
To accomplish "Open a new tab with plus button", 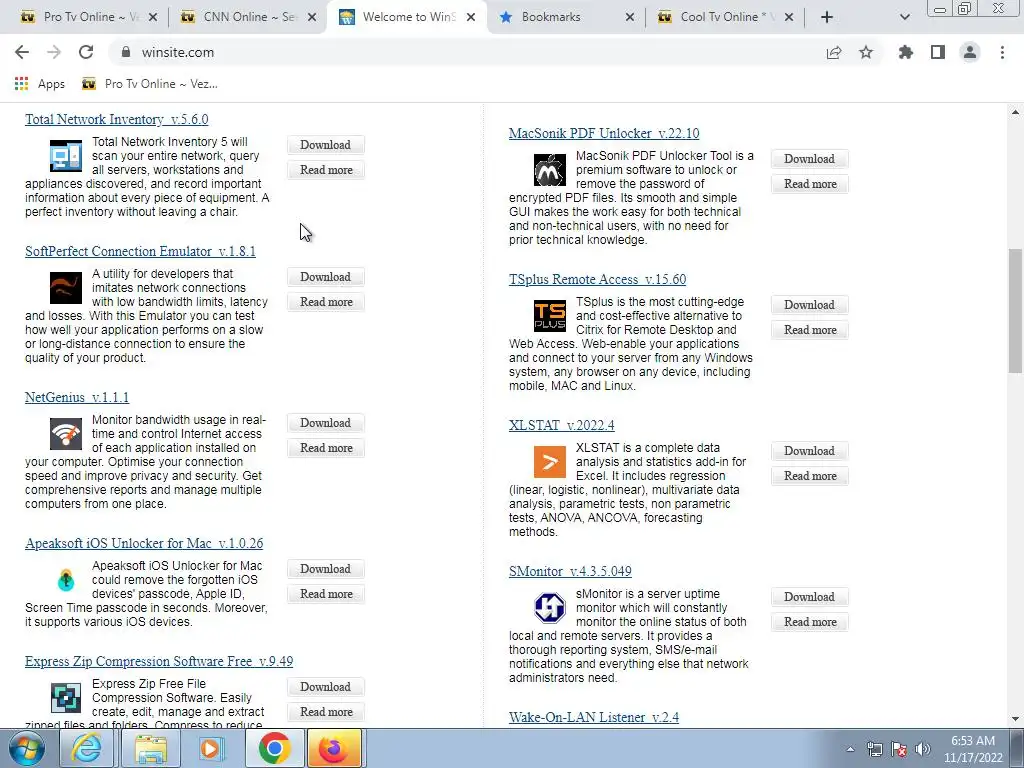I will tap(827, 17).
